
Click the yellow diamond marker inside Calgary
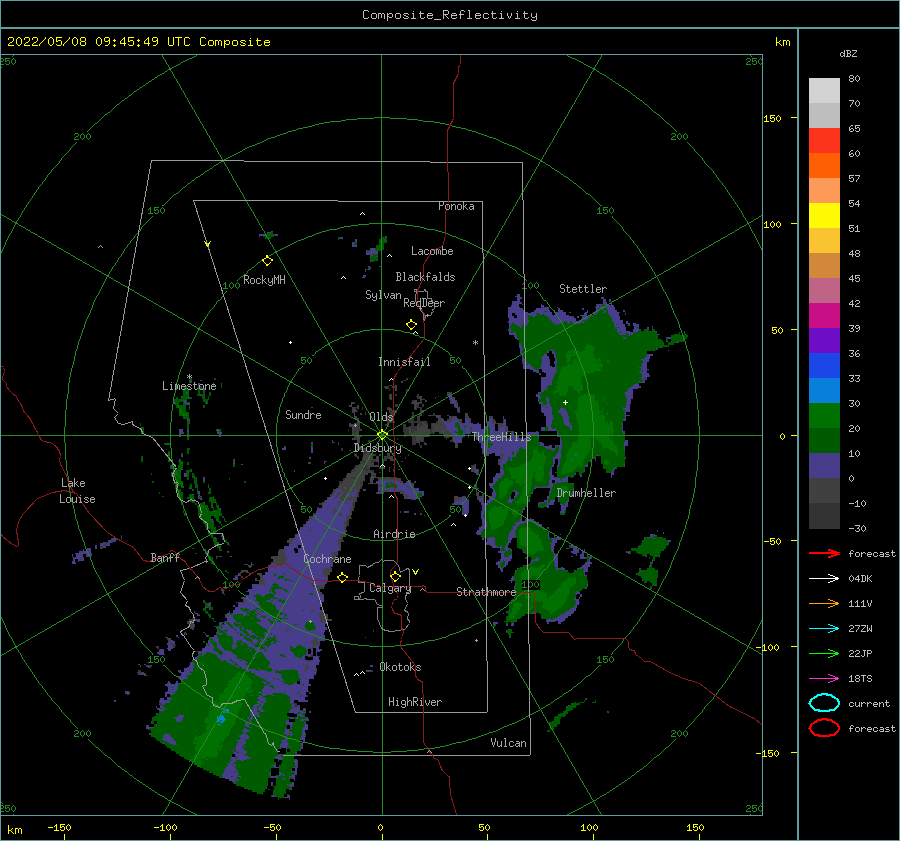(x=395, y=576)
